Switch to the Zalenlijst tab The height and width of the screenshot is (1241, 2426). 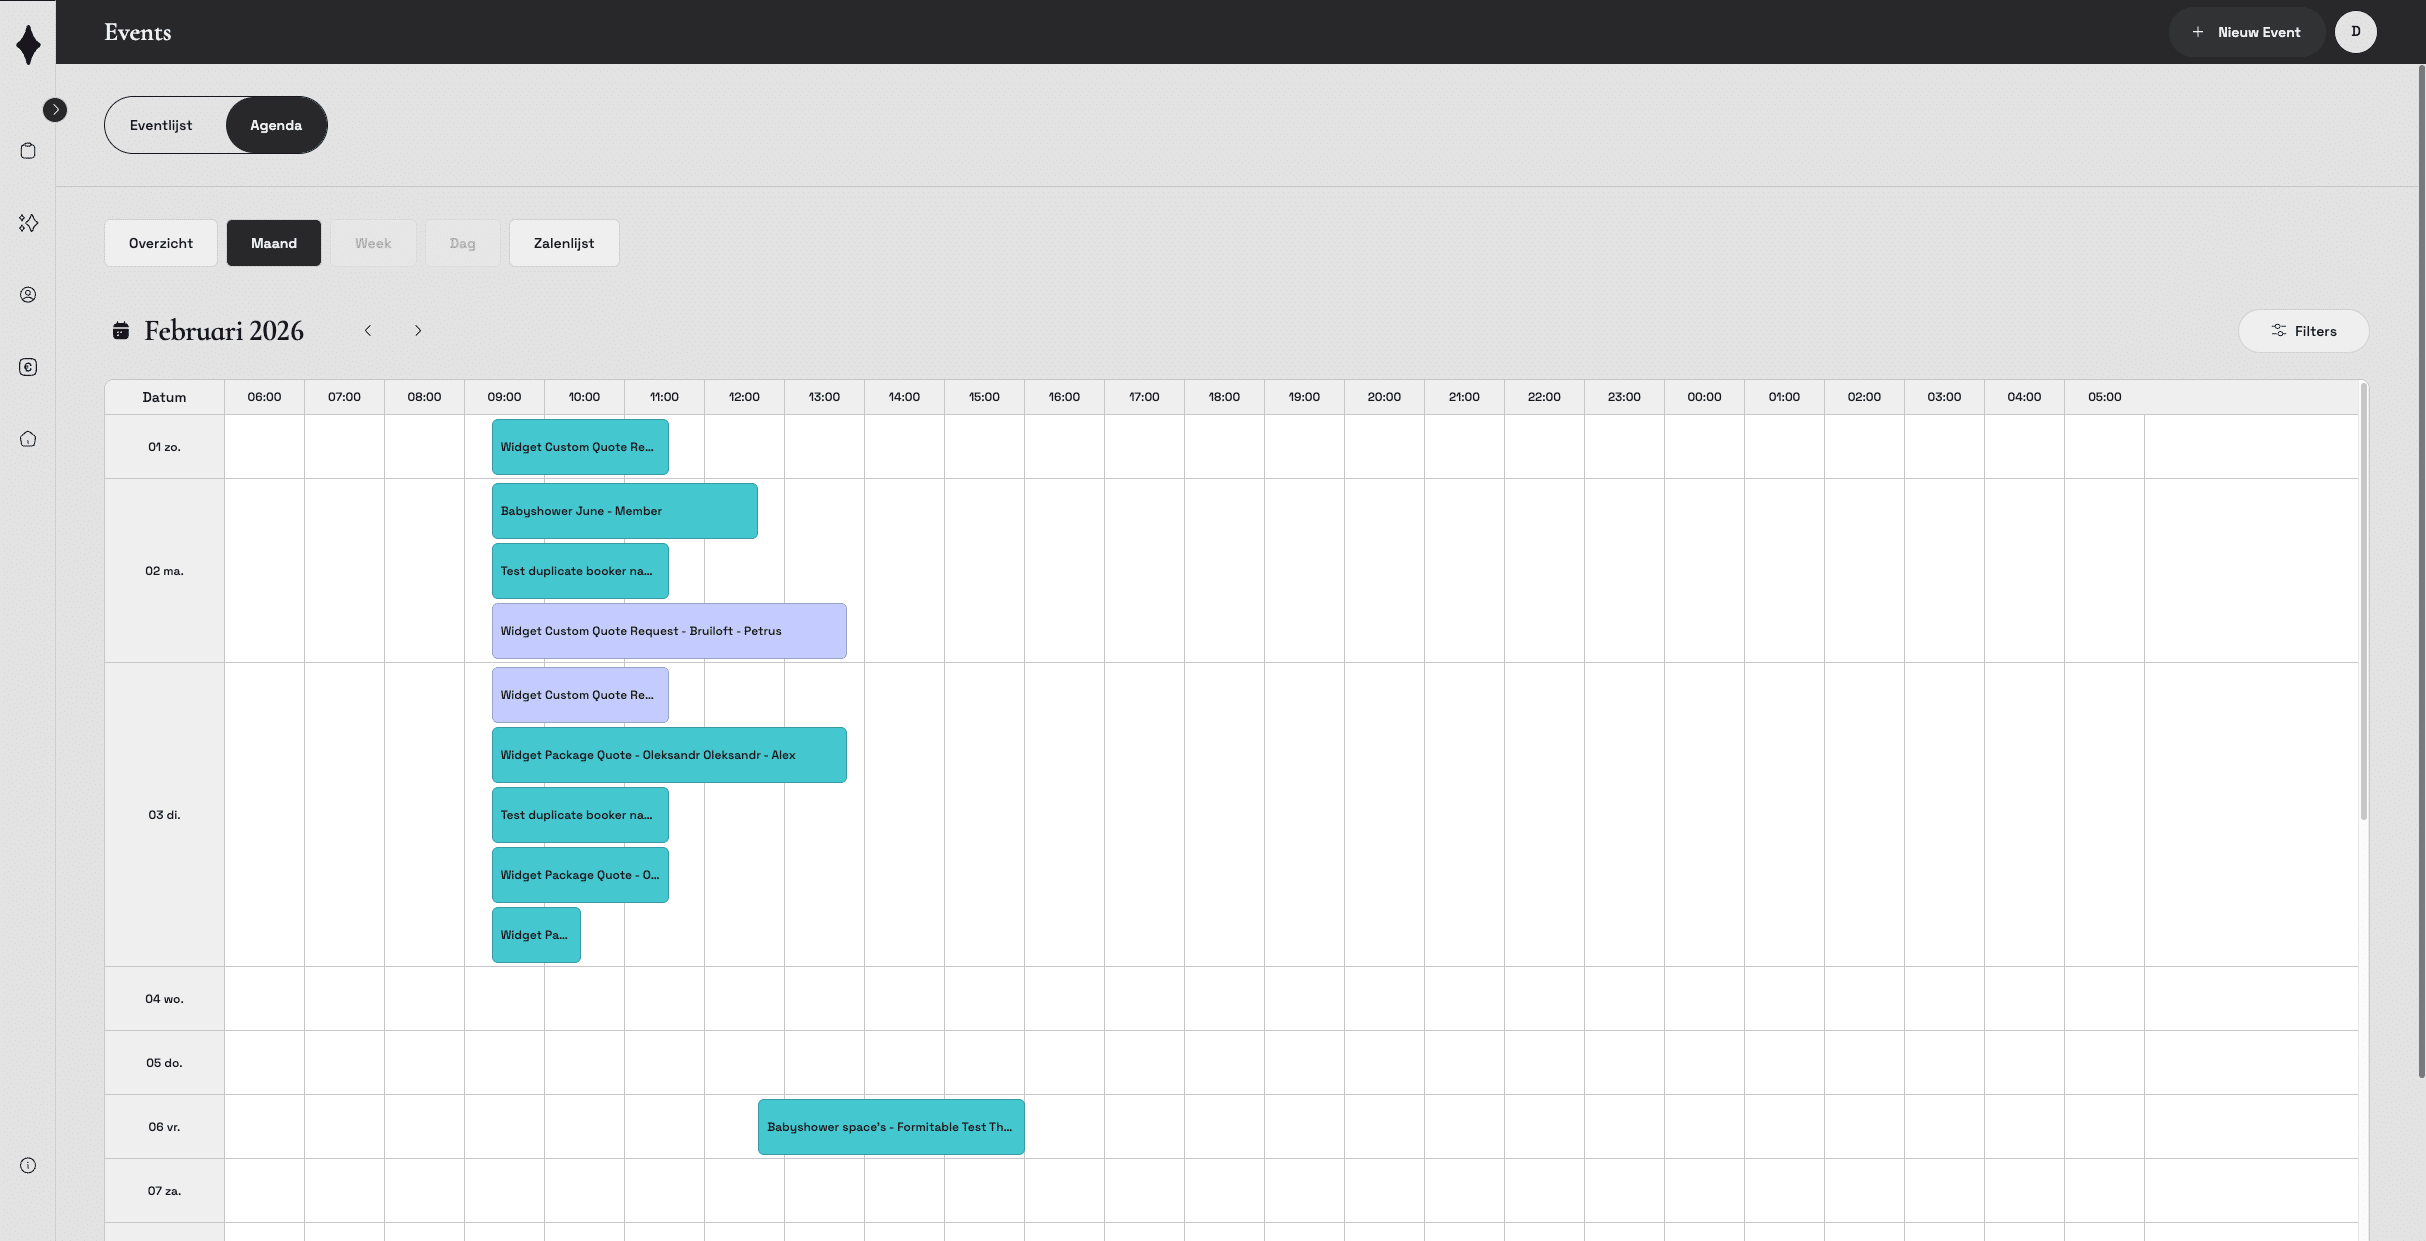564,243
